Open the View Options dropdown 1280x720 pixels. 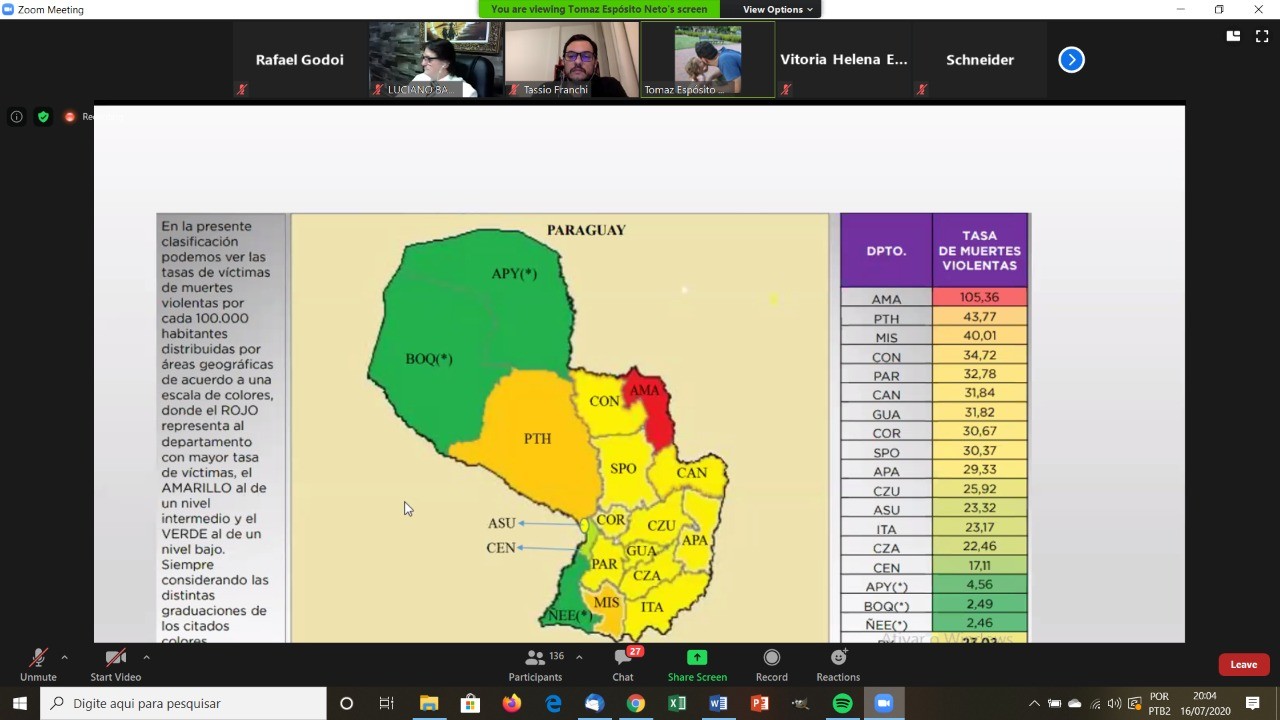pos(779,9)
